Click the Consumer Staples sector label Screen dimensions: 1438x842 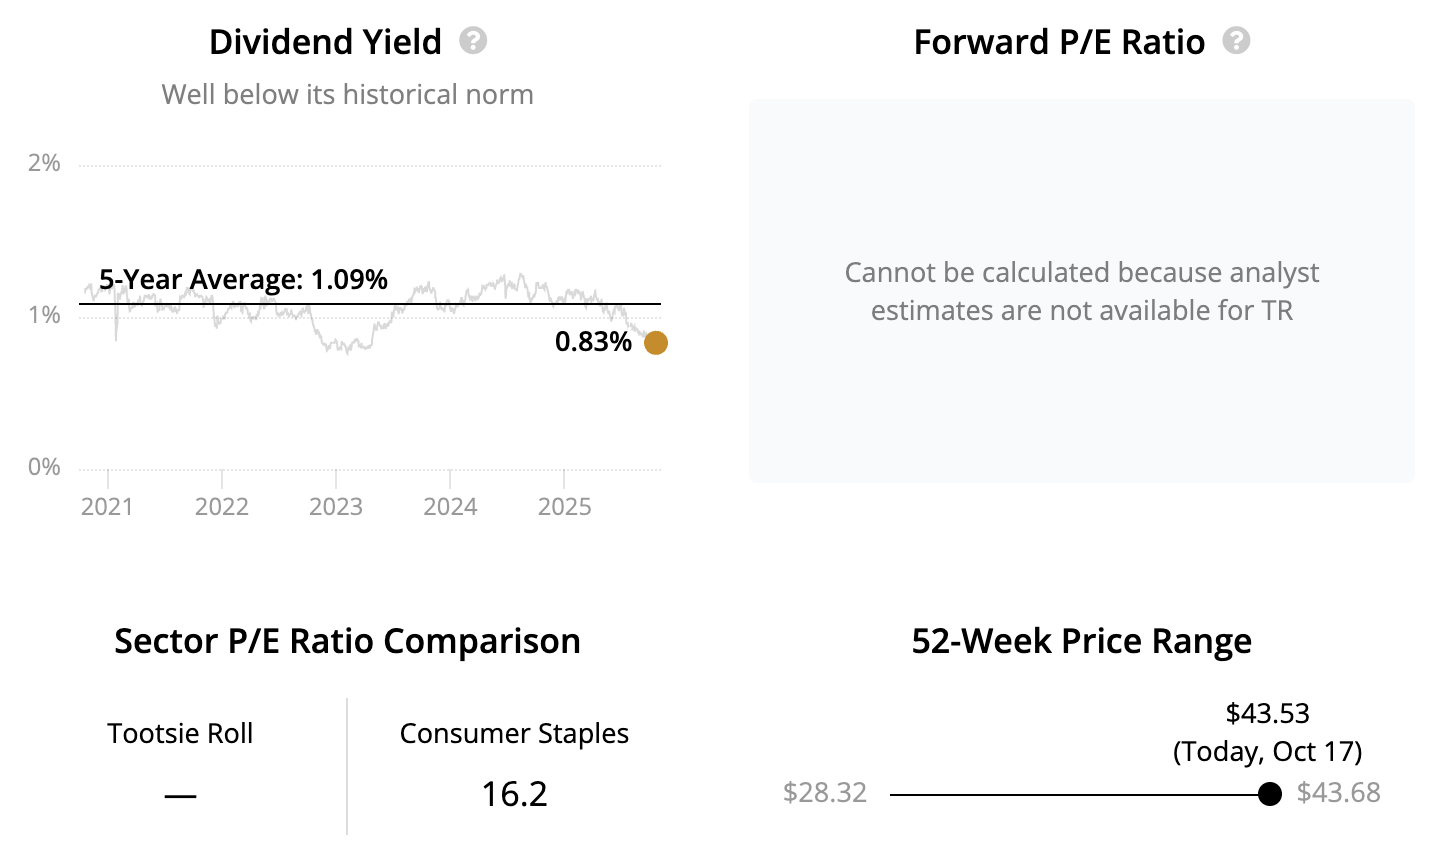click(514, 733)
